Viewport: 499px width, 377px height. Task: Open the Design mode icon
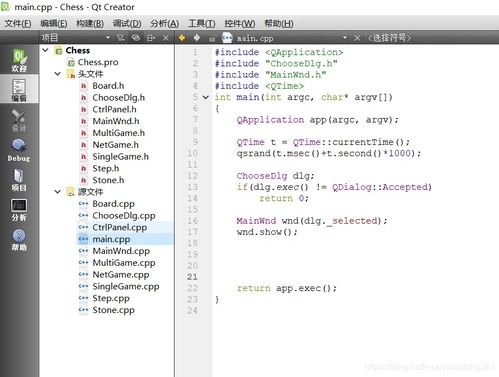point(19,119)
